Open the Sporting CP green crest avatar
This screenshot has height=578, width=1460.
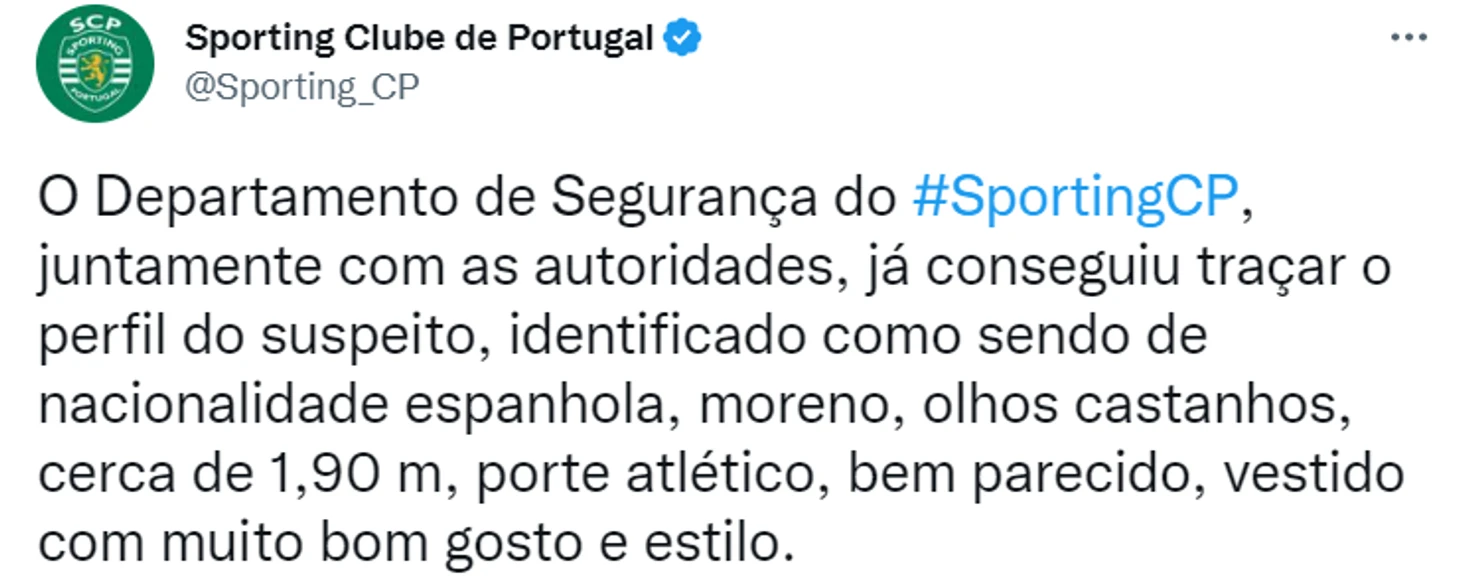coord(95,63)
